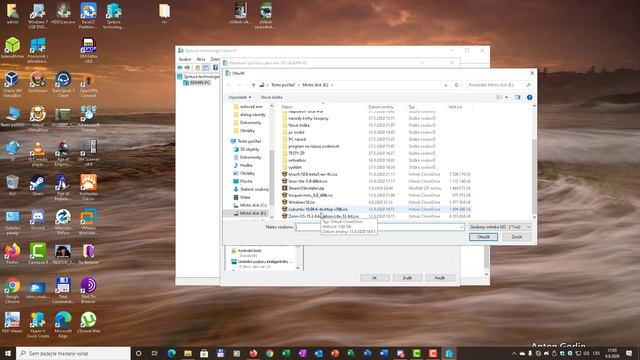Click Použít in the settings dialog

click(x=440, y=278)
